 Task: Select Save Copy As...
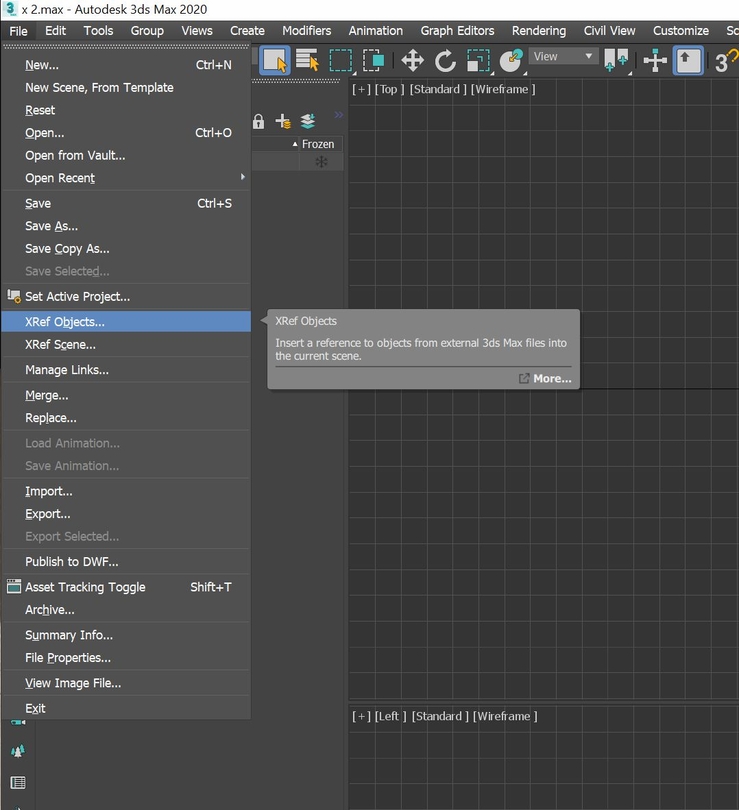[x=127, y=249]
